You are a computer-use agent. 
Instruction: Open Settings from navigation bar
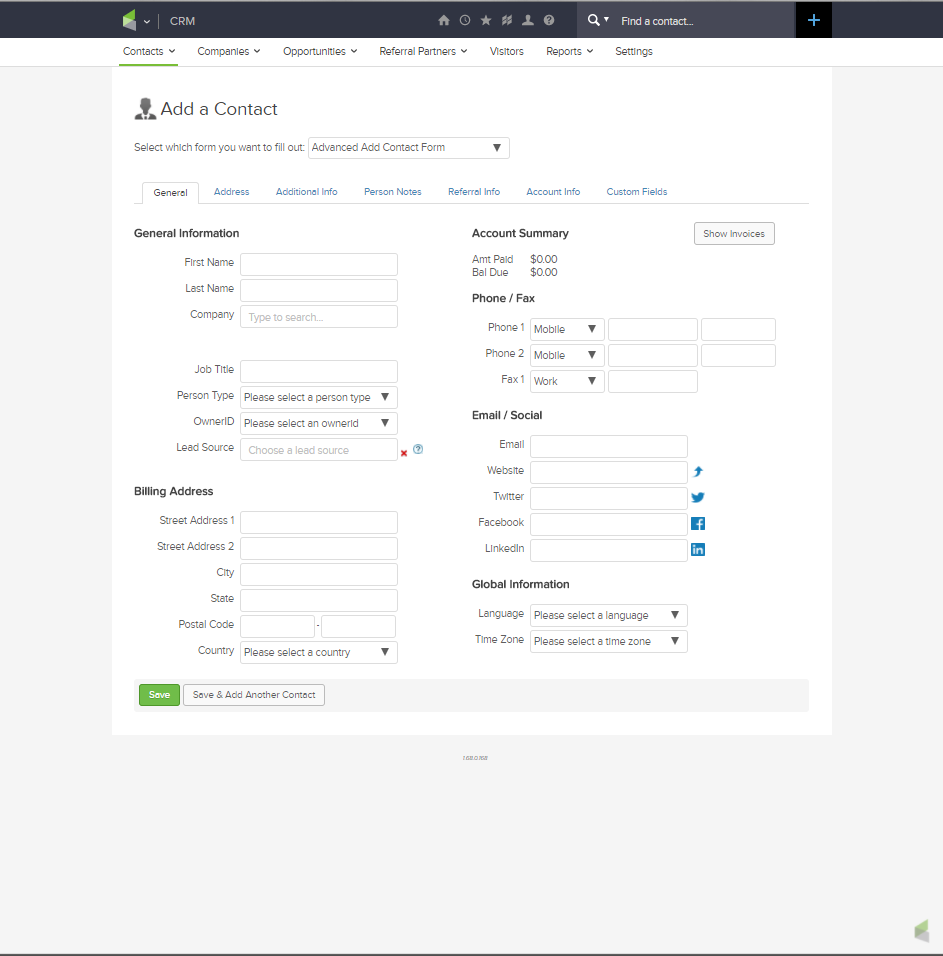[x=634, y=51]
